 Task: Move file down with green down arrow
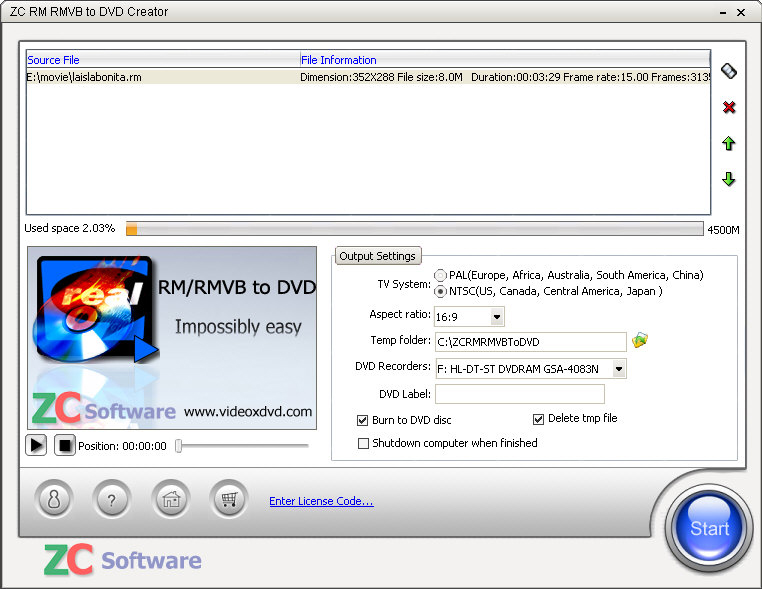(x=728, y=179)
